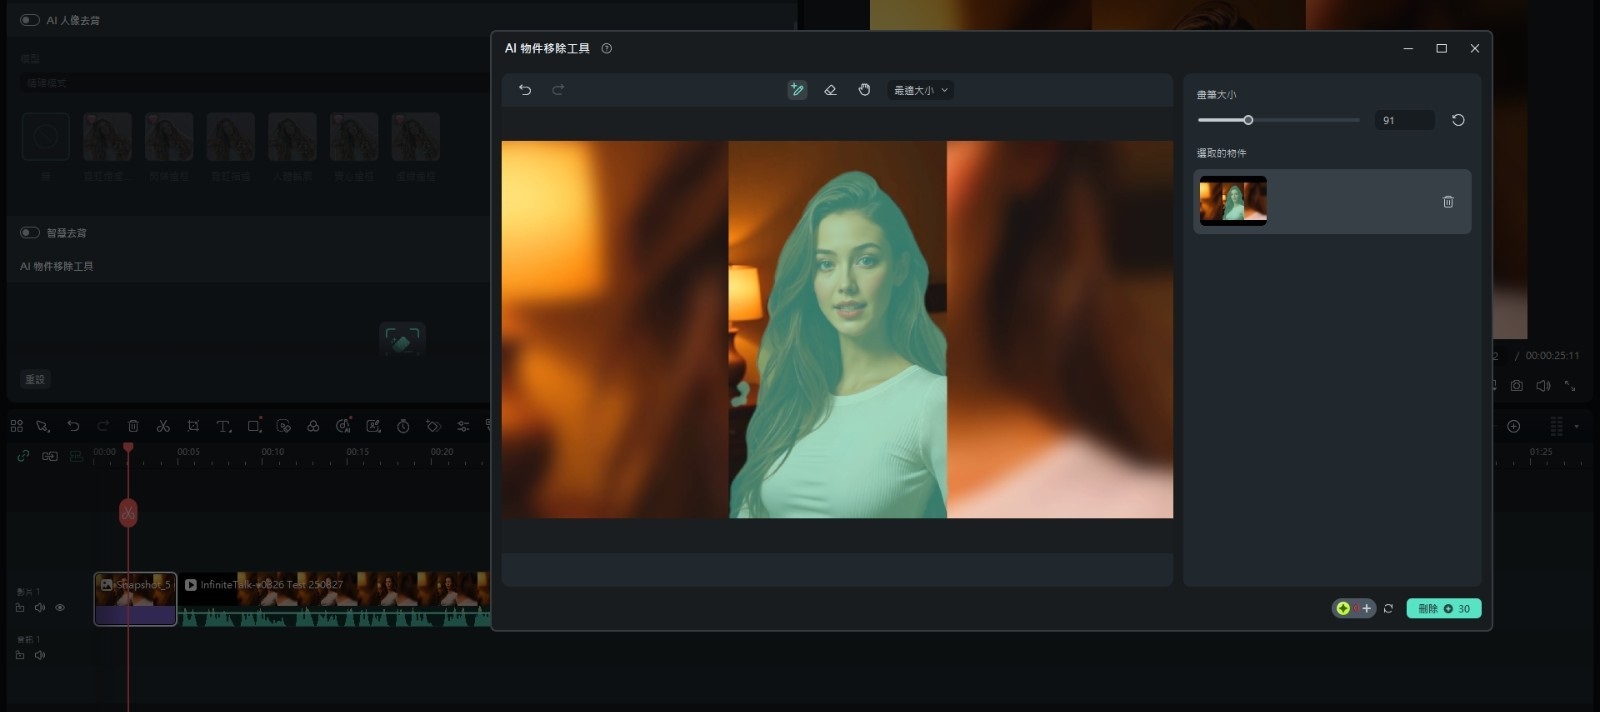Select the smart brush tool in AI 物件移除工具

point(797,90)
